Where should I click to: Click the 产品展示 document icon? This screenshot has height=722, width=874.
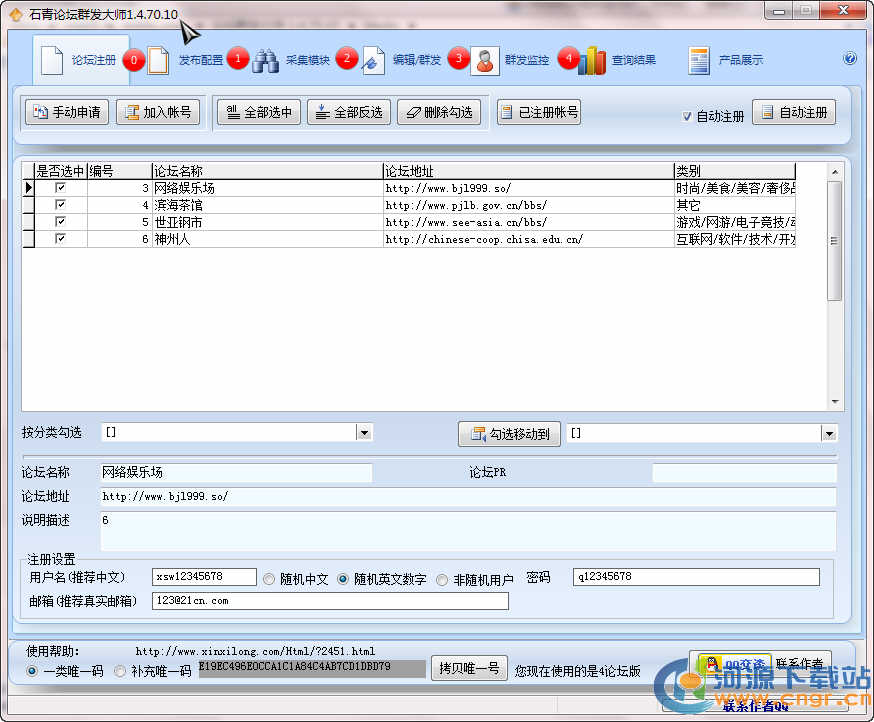[x=699, y=61]
